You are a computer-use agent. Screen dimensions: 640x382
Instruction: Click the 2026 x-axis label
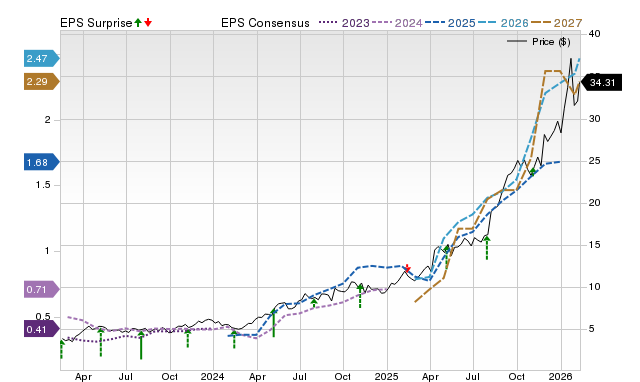[560, 376]
